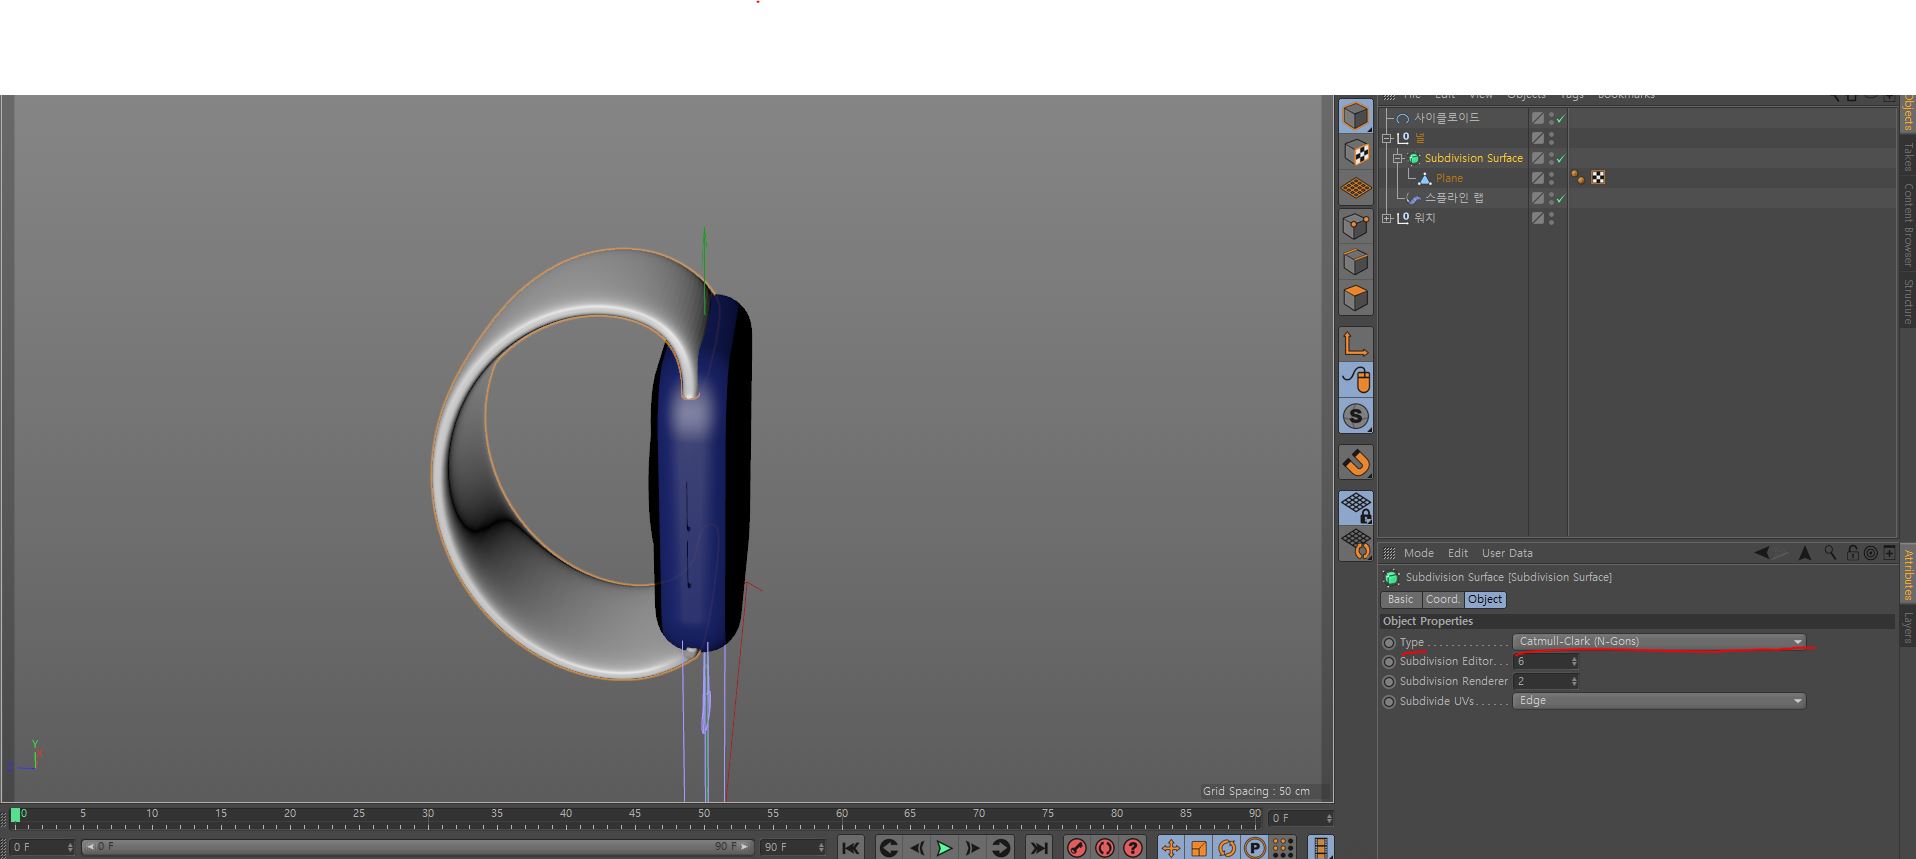This screenshot has height=859, width=1916.
Task: Toggle the layer swatch for 널 object
Action: click(x=1538, y=138)
